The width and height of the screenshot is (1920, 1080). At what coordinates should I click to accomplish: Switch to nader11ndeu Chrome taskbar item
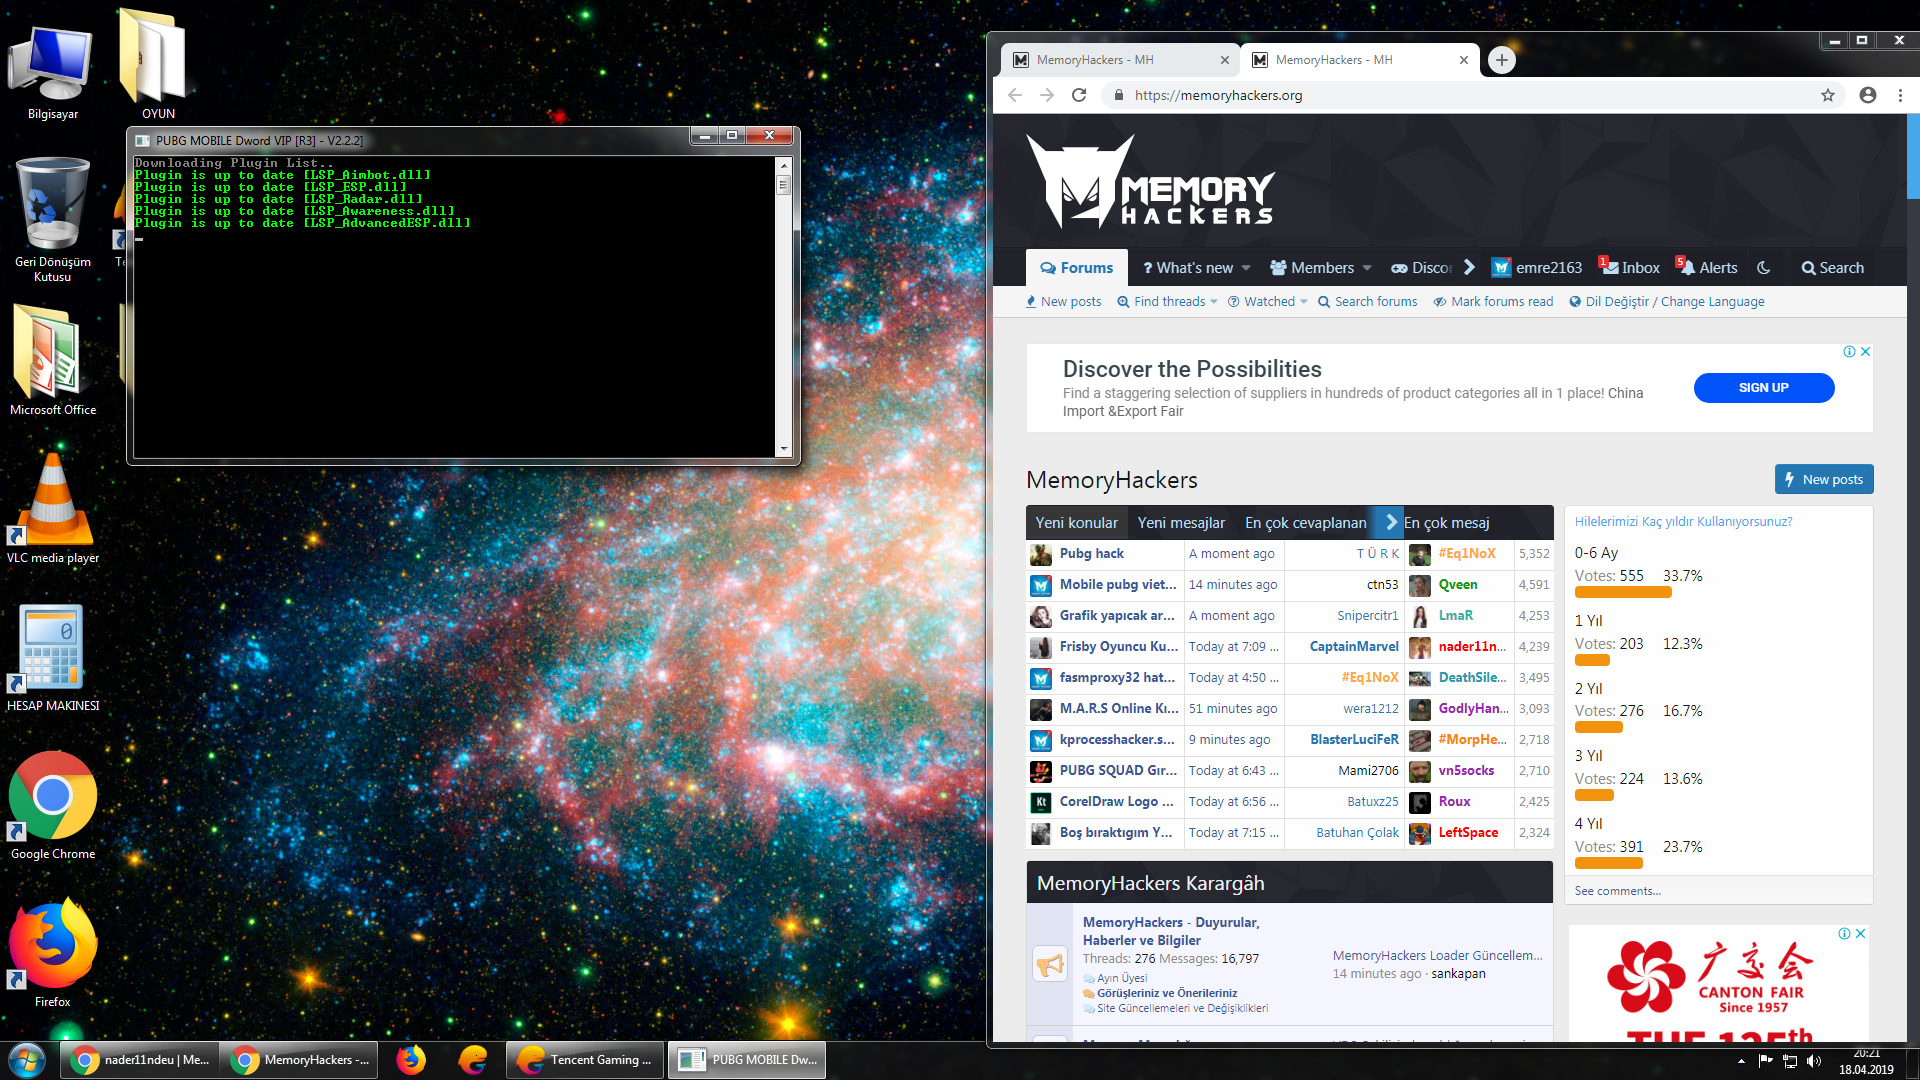[x=140, y=1060]
